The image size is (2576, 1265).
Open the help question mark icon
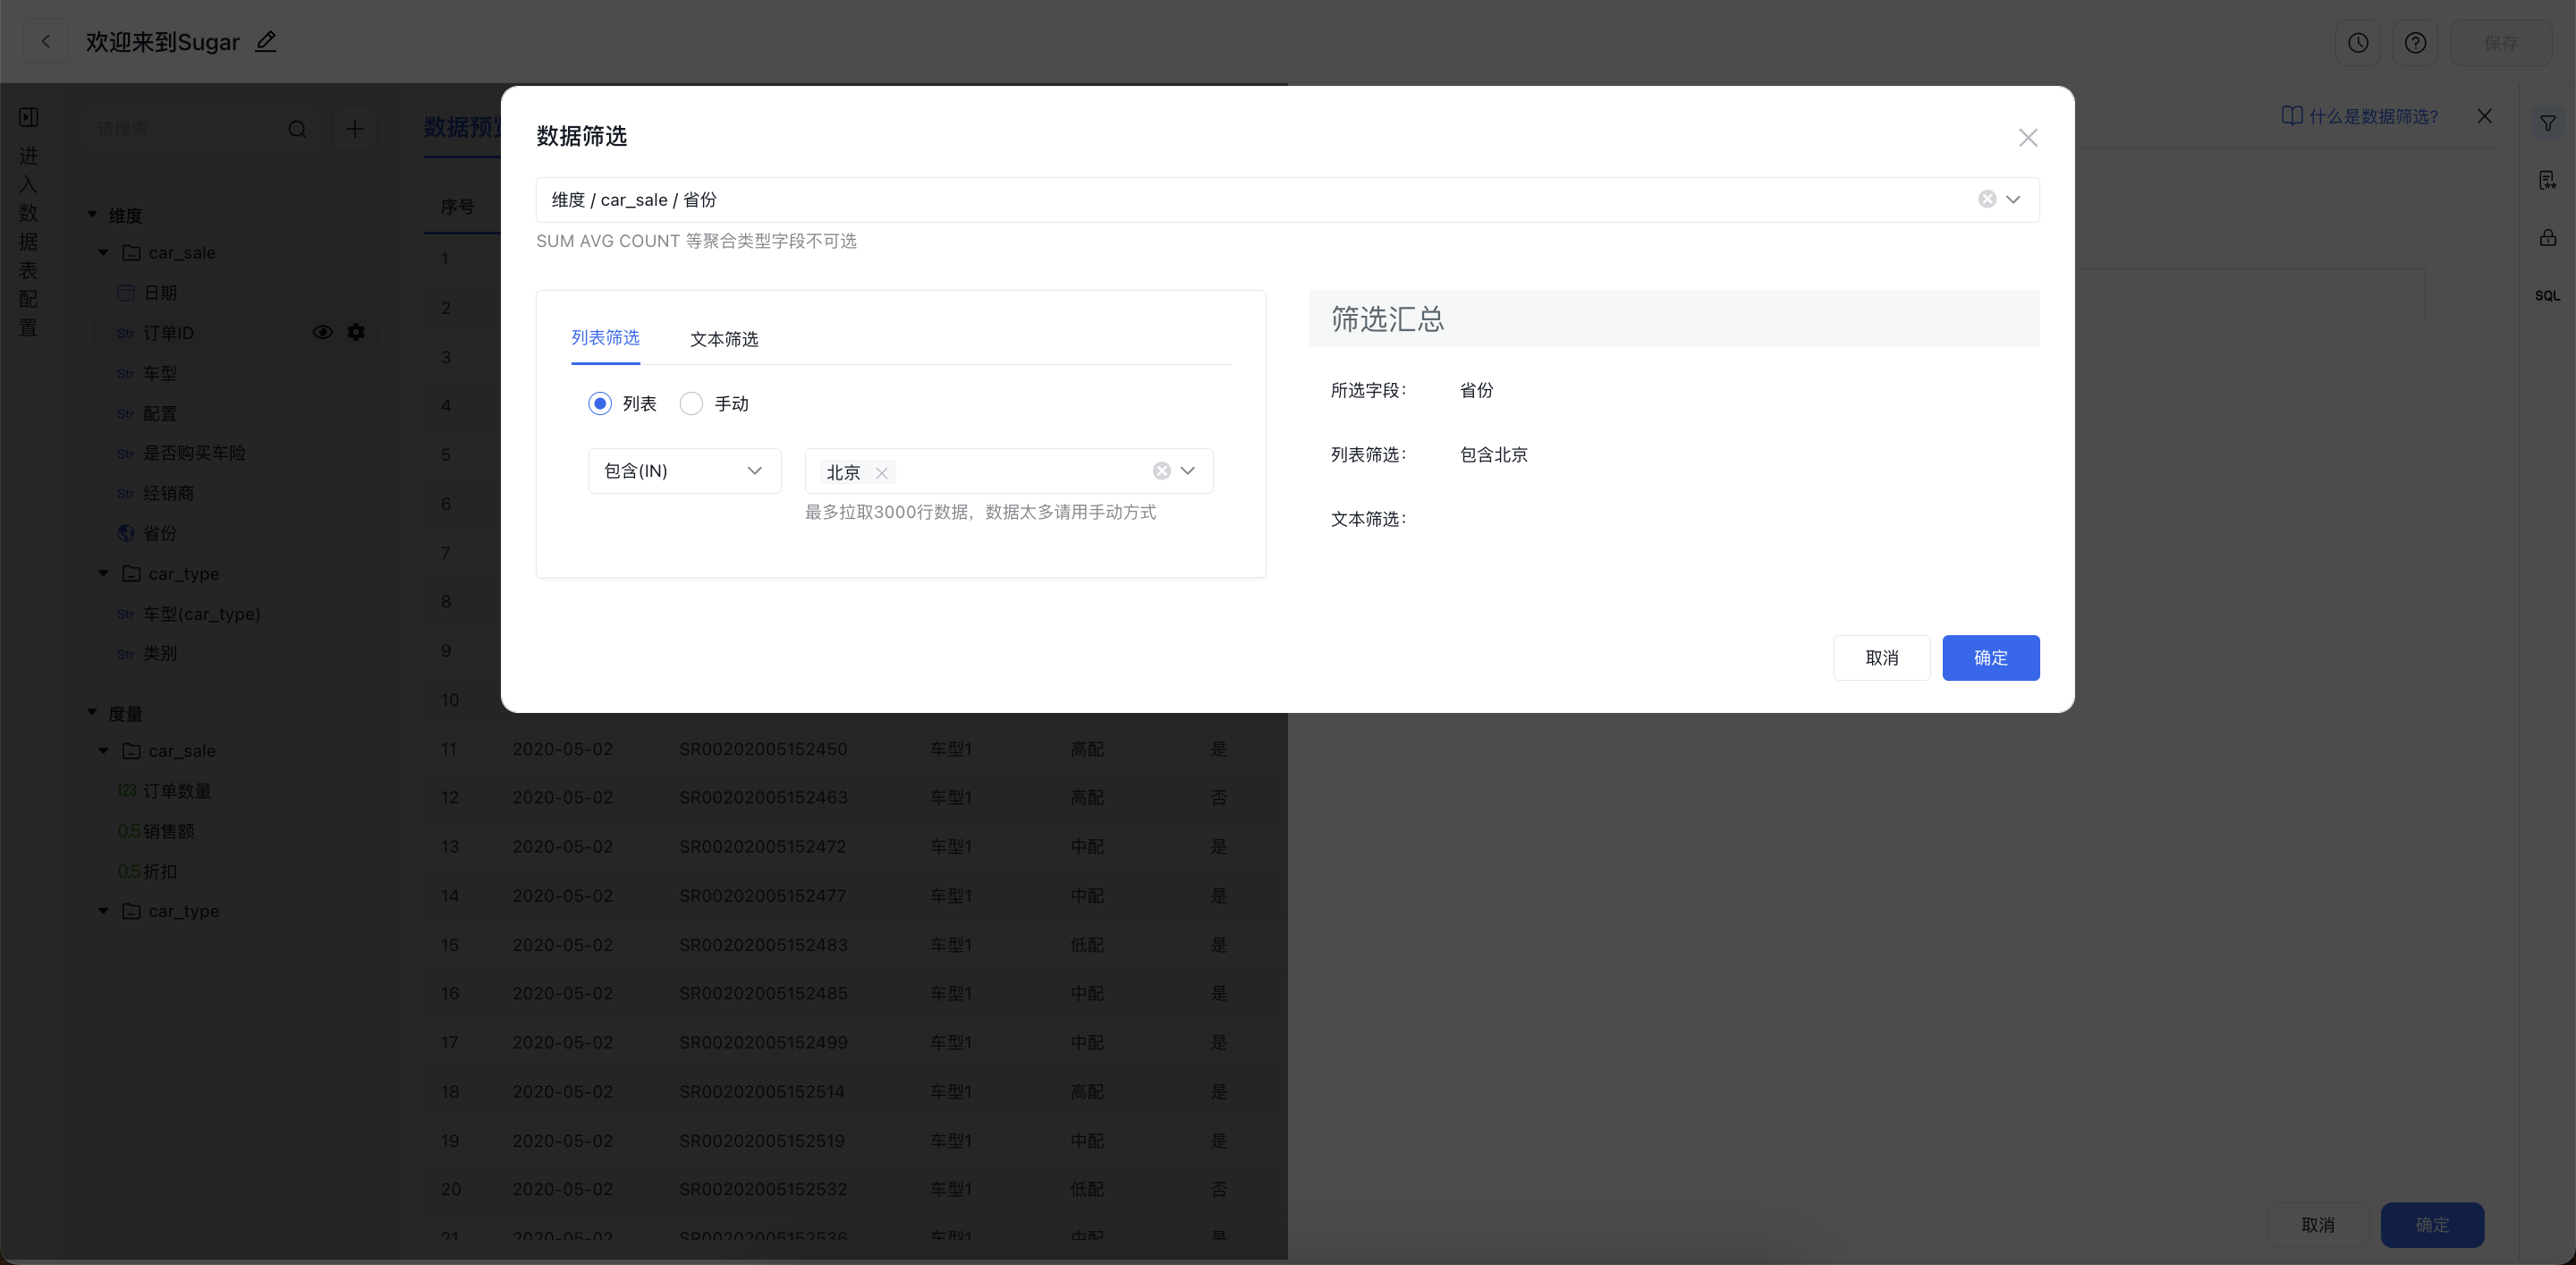[2415, 43]
